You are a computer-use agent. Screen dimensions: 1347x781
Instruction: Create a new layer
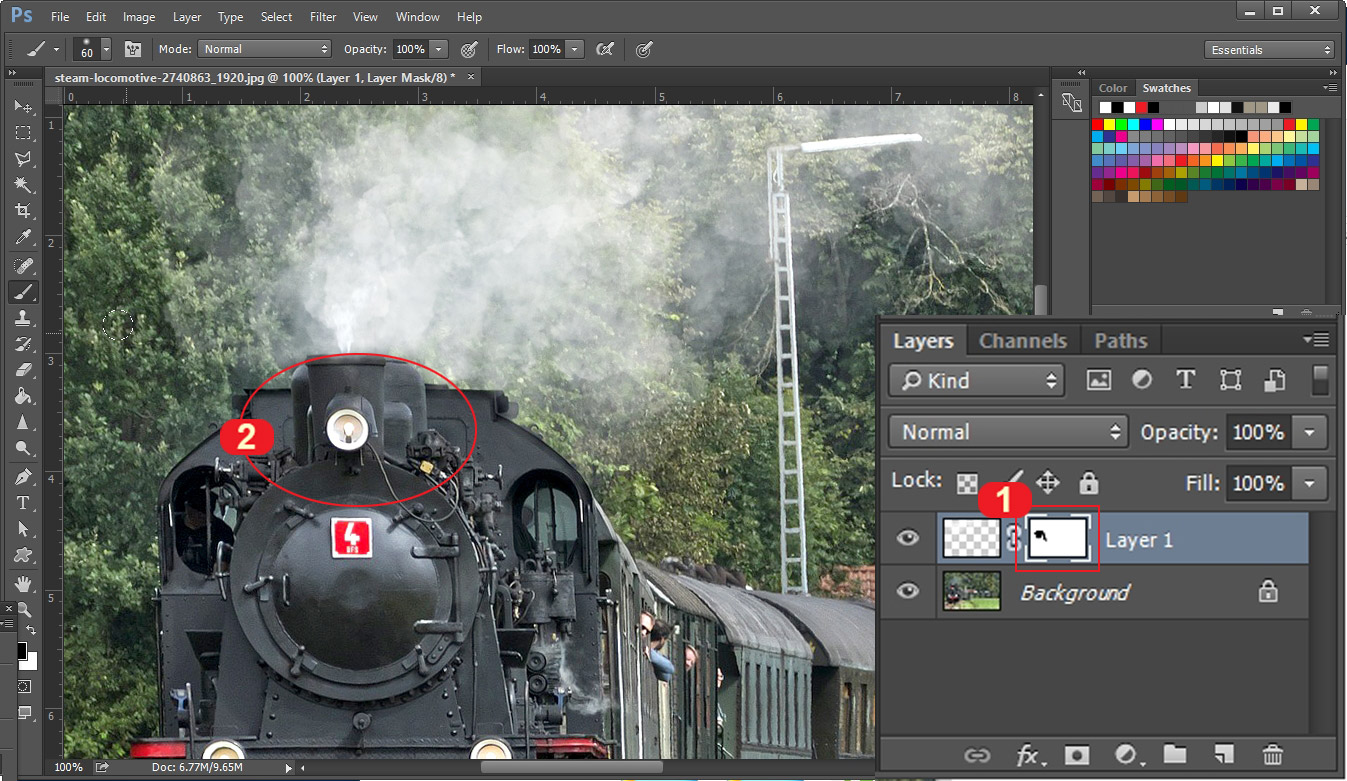tap(1223, 755)
